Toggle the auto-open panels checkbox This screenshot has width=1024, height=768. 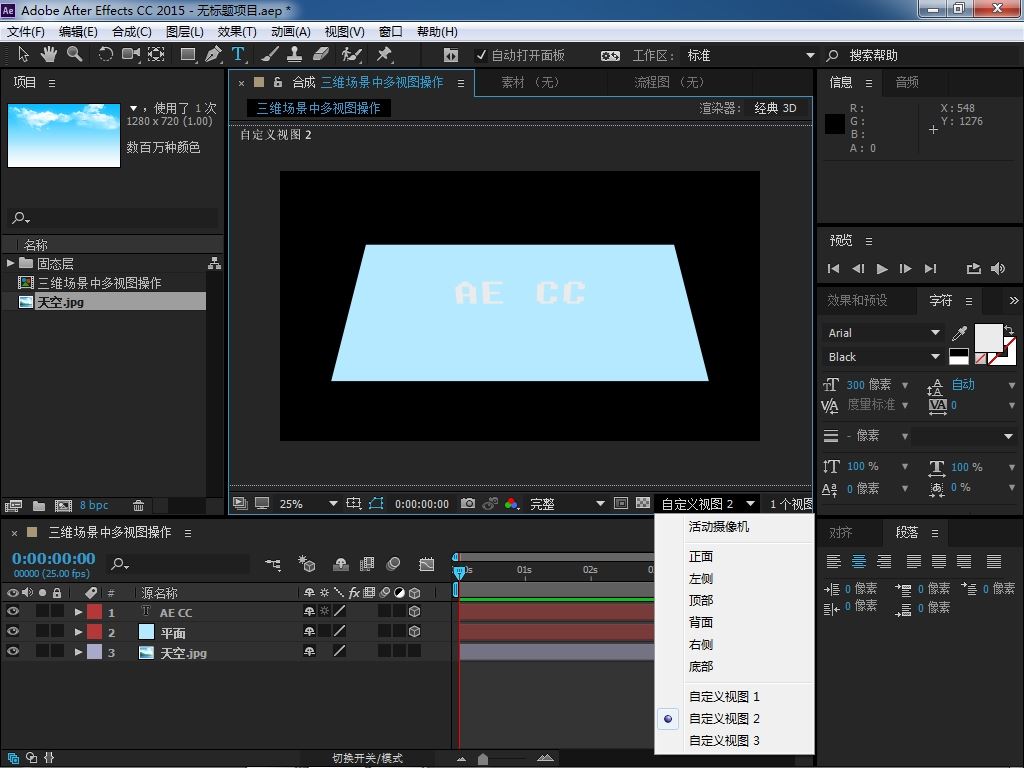481,56
